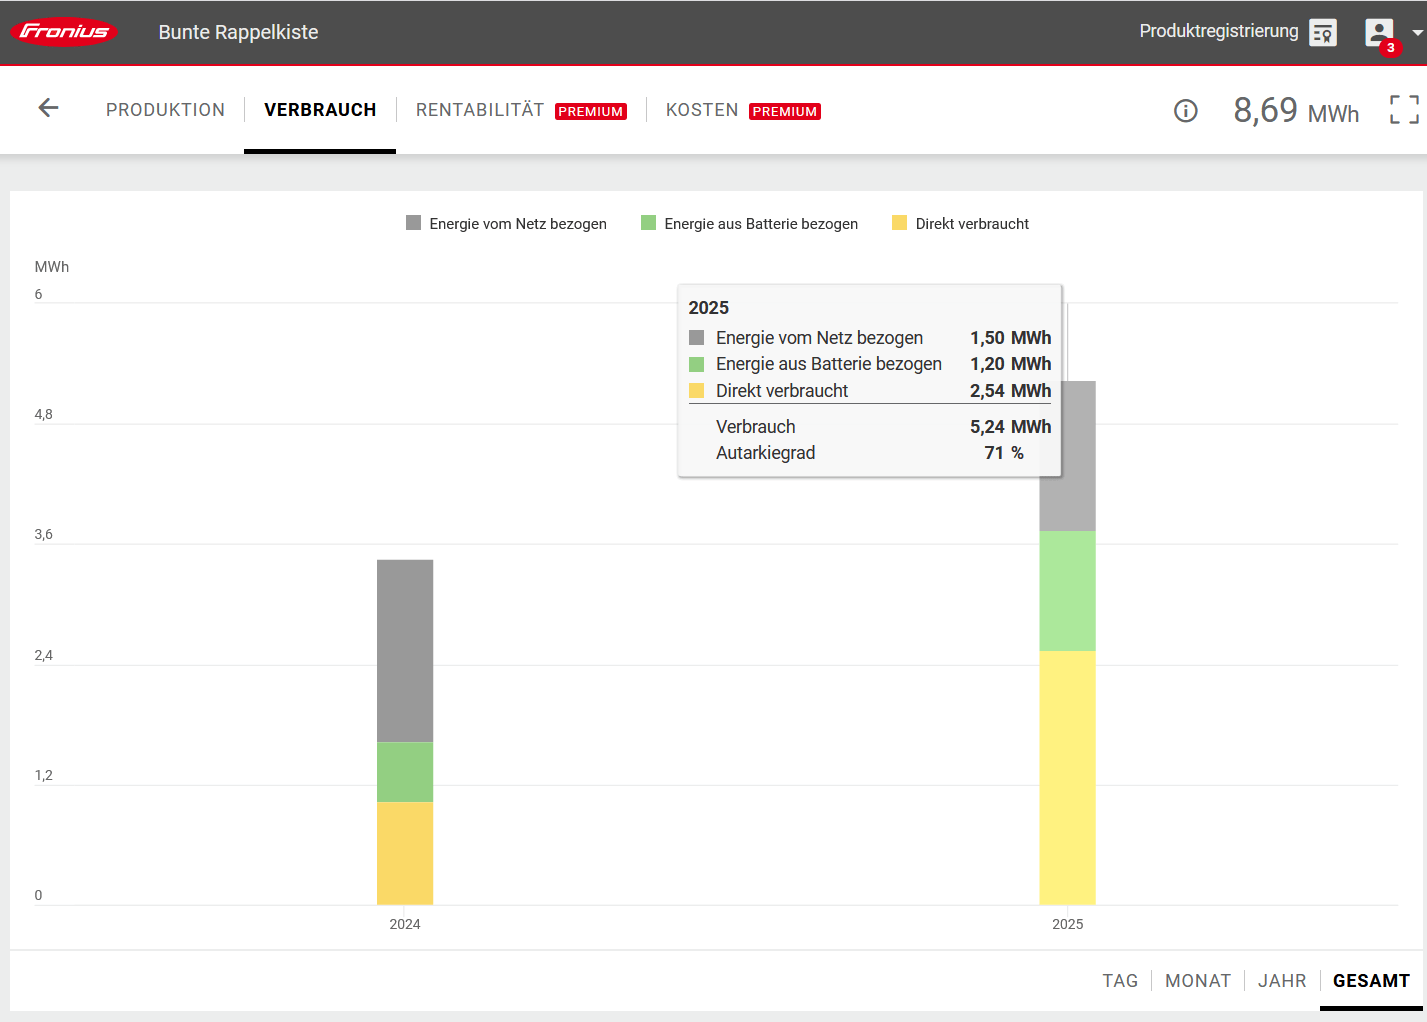Enter fullscreen chart view

[1404, 110]
